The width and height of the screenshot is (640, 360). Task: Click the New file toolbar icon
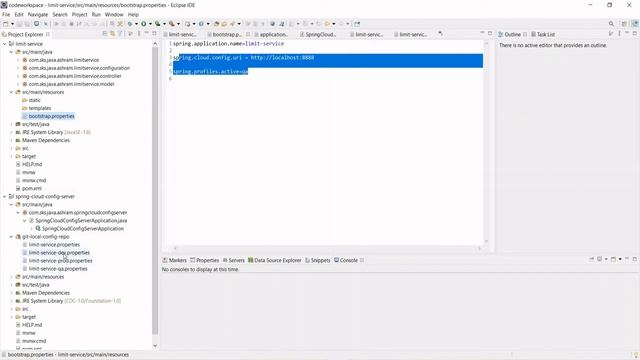pyautogui.click(x=6, y=24)
